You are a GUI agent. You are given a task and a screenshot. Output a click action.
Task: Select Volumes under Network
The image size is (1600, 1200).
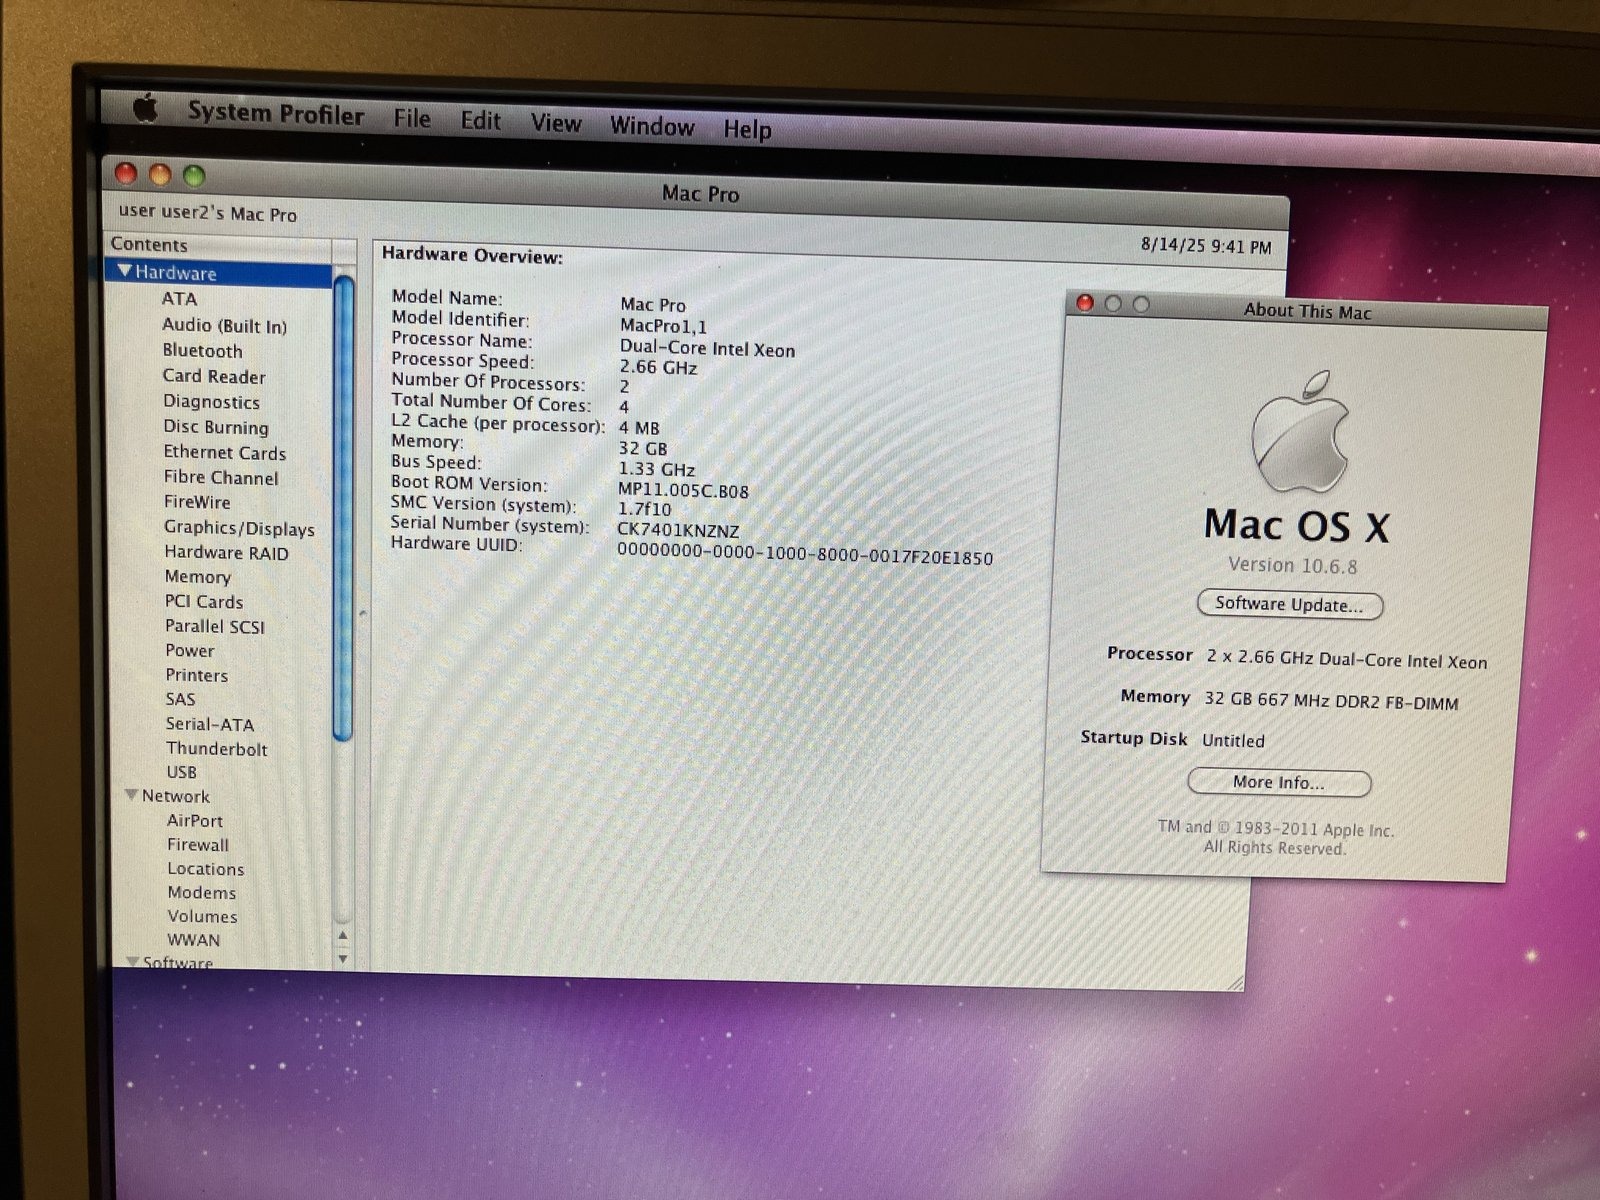point(203,917)
